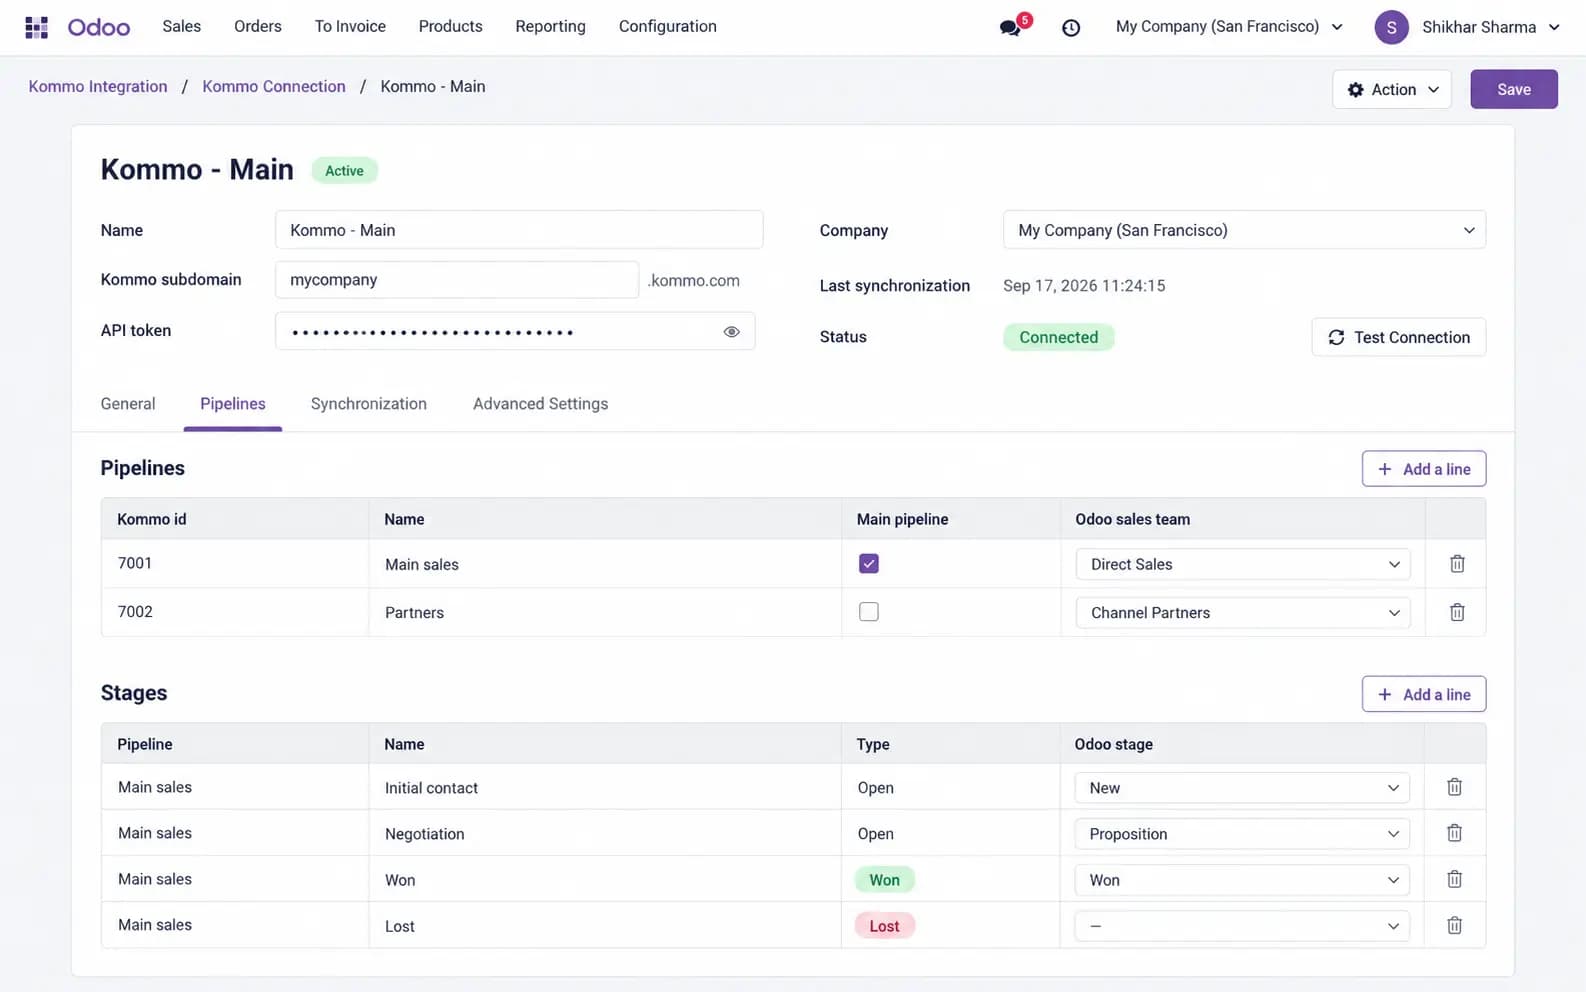Open the To Invoice menu
Image resolution: width=1586 pixels, height=992 pixels.
[x=350, y=27]
